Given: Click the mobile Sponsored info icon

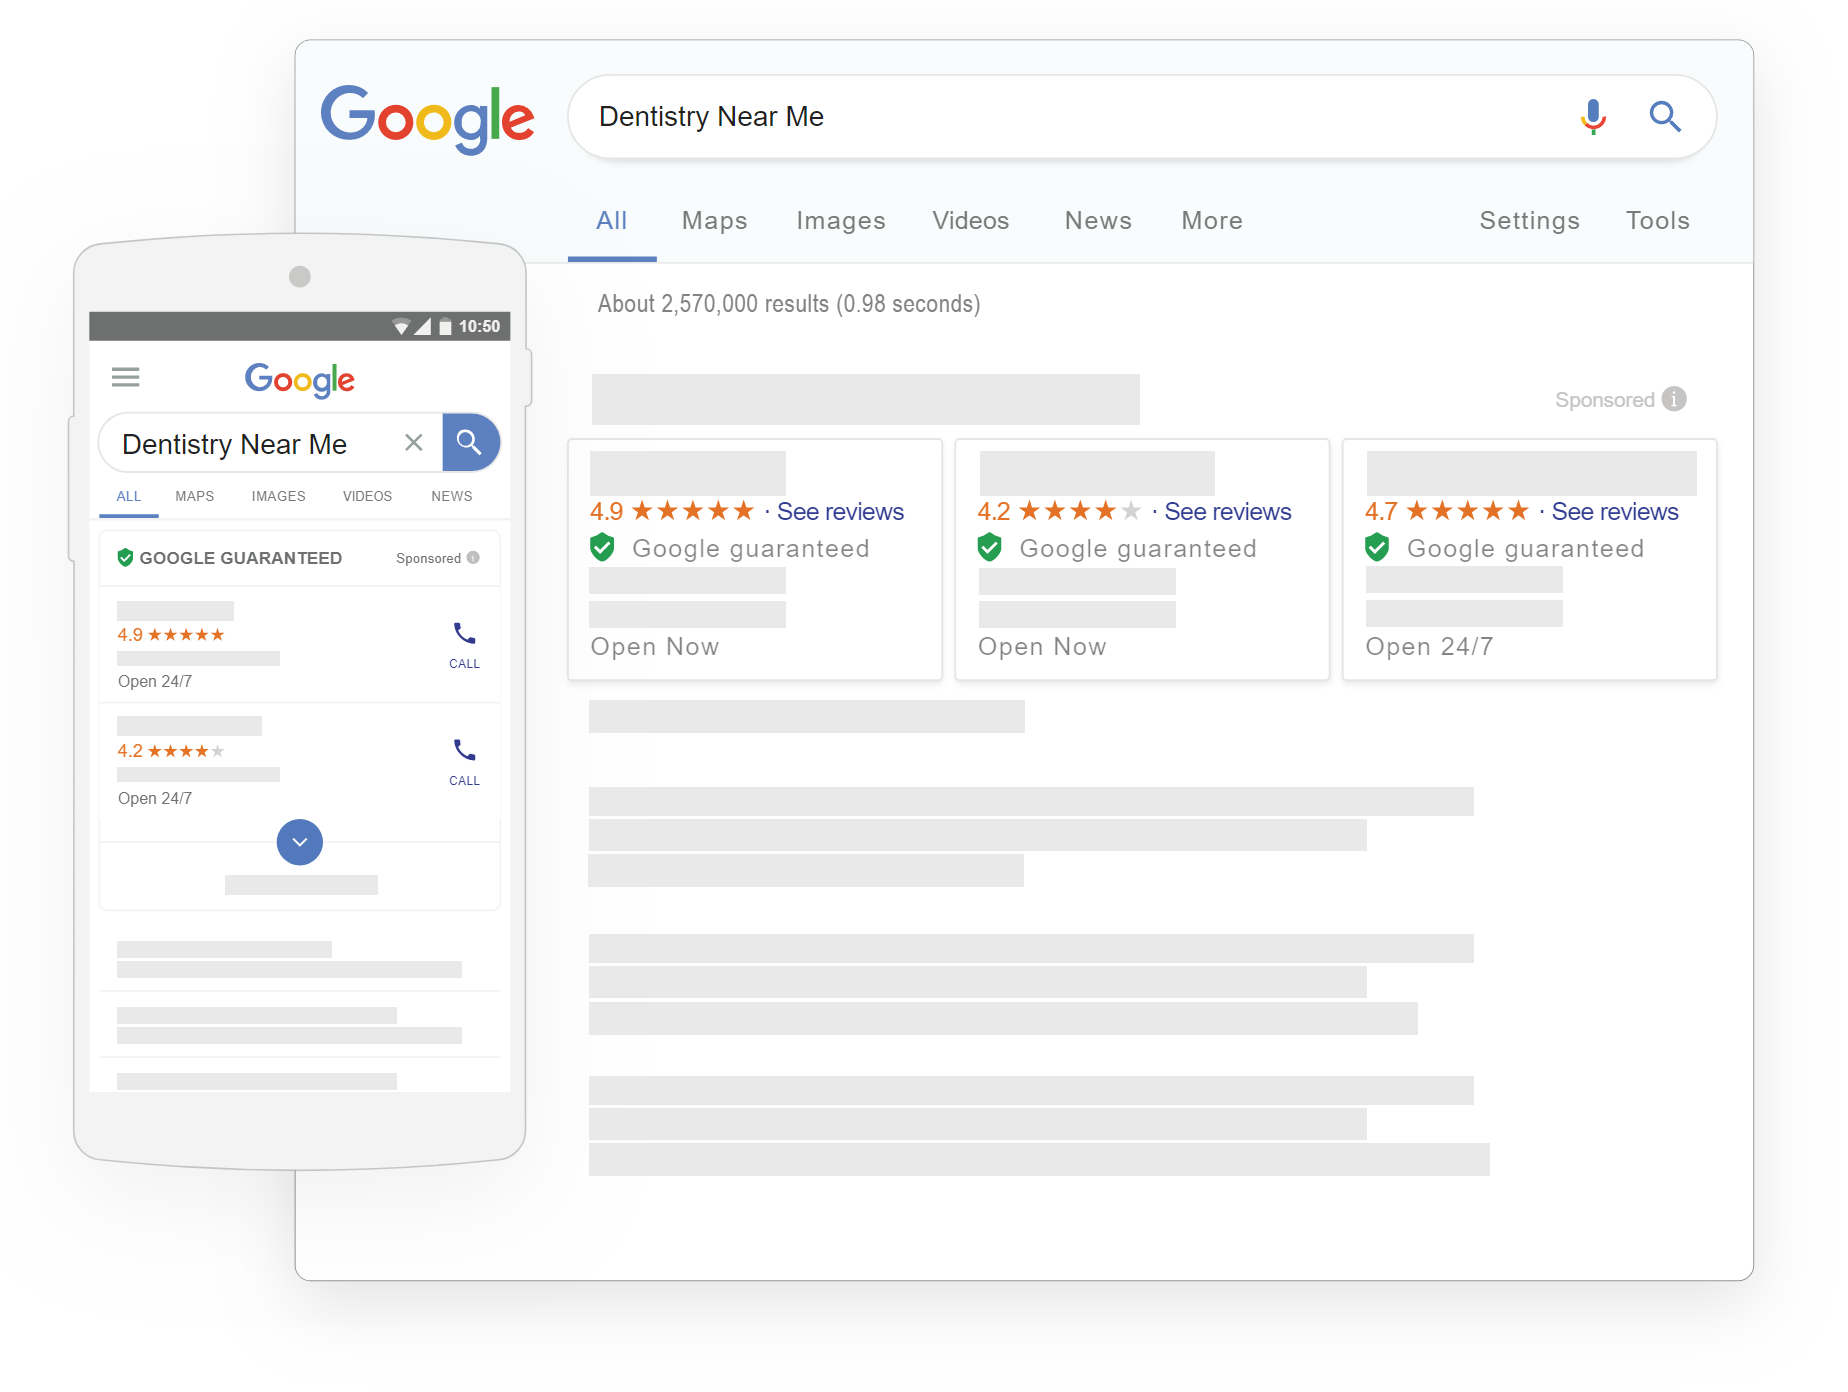Looking at the screenshot, I should [473, 558].
